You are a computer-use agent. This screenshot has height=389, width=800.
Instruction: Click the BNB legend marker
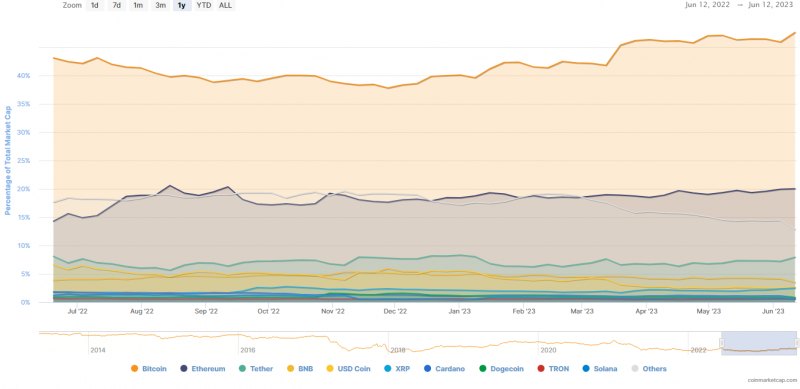click(290, 369)
